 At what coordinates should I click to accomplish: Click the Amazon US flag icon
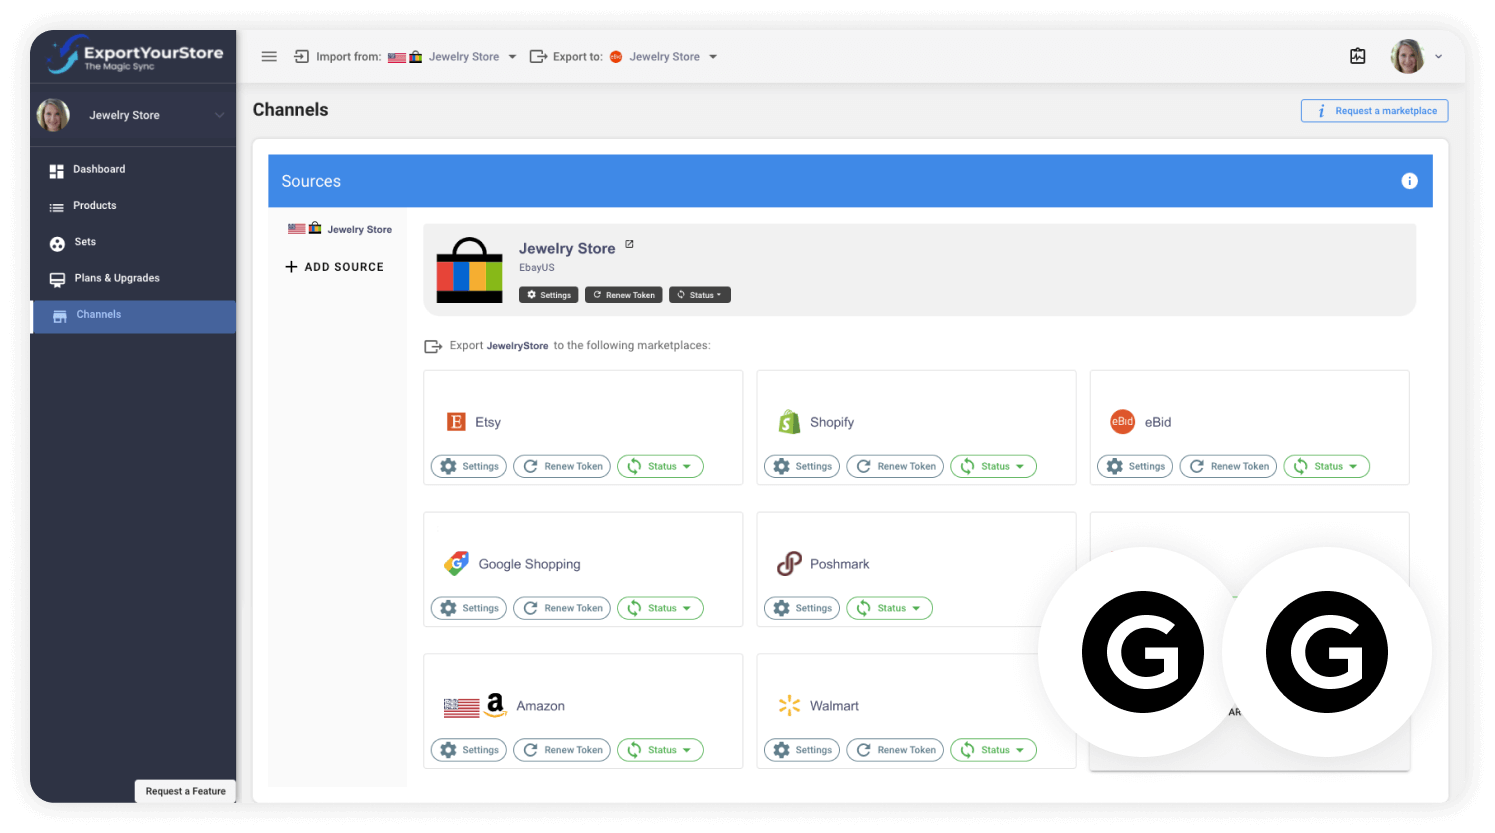[x=462, y=708]
